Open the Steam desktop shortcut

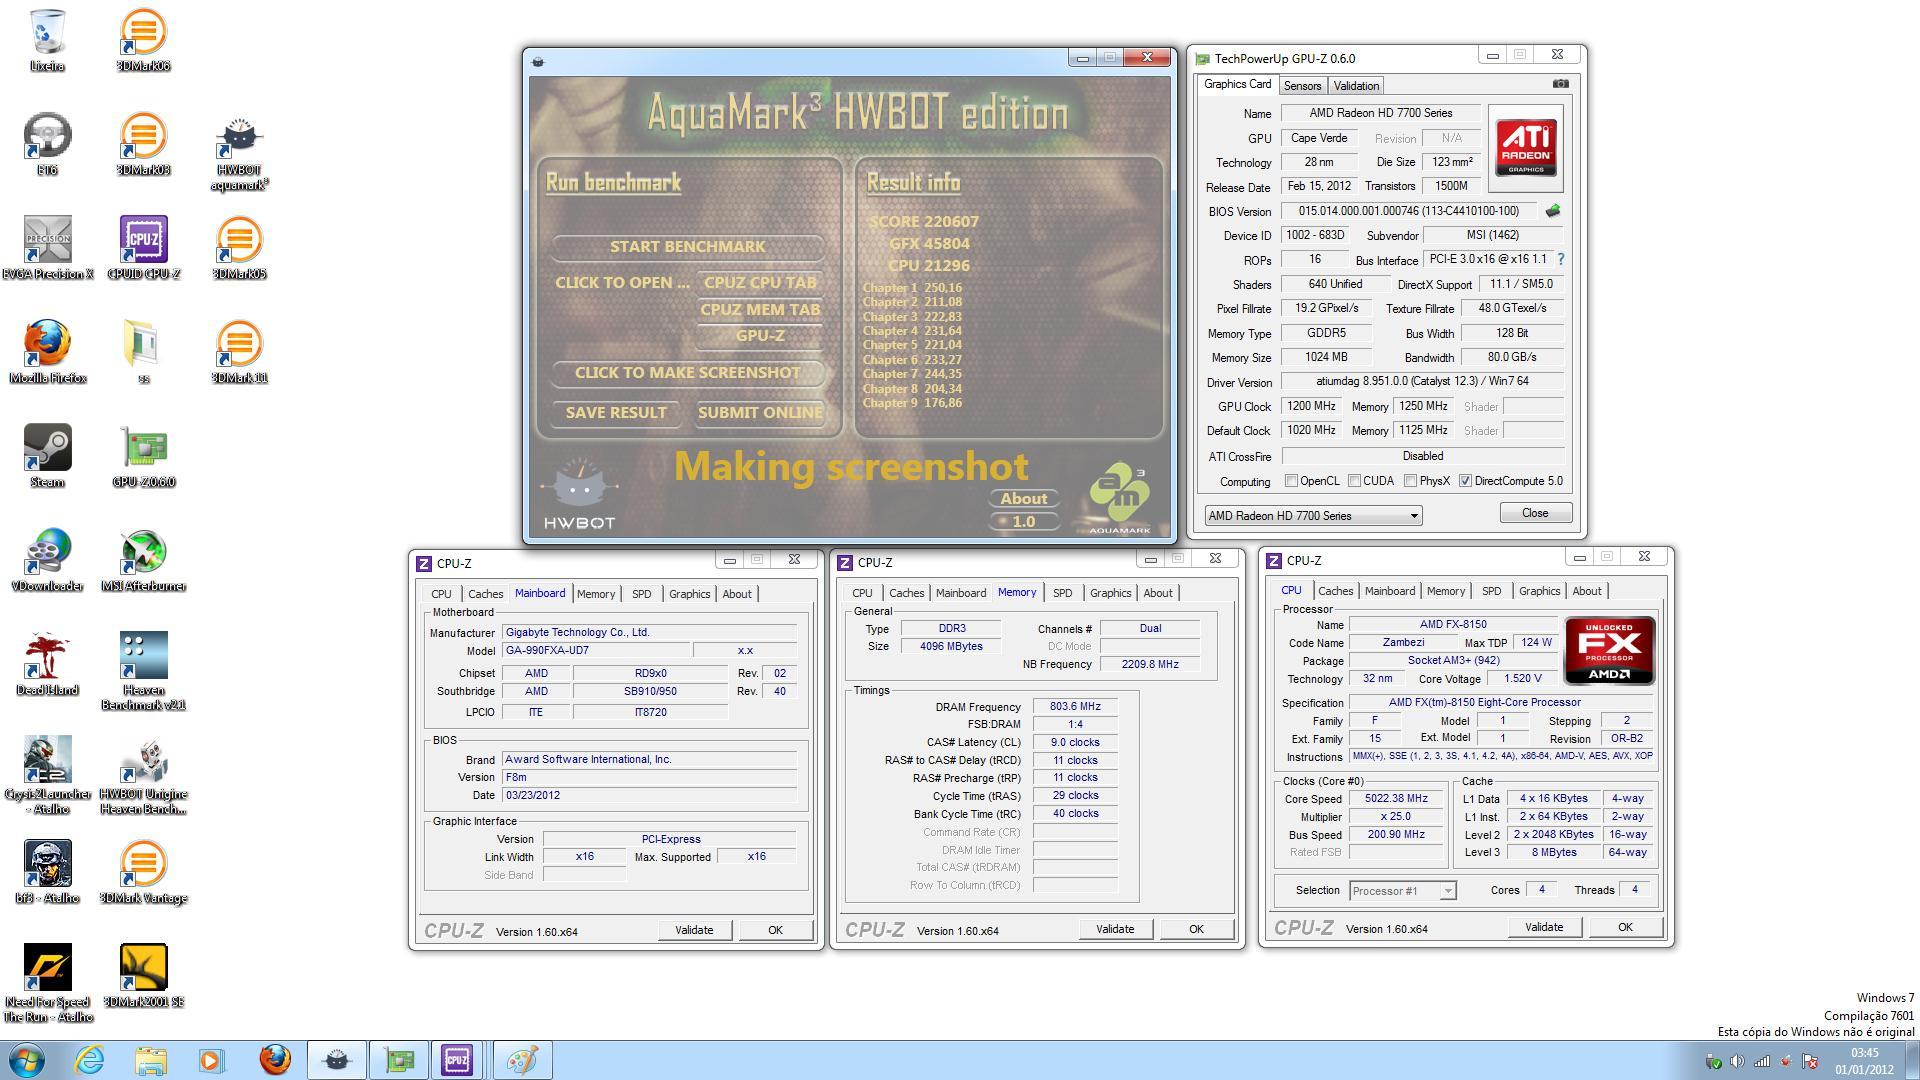pyautogui.click(x=47, y=457)
